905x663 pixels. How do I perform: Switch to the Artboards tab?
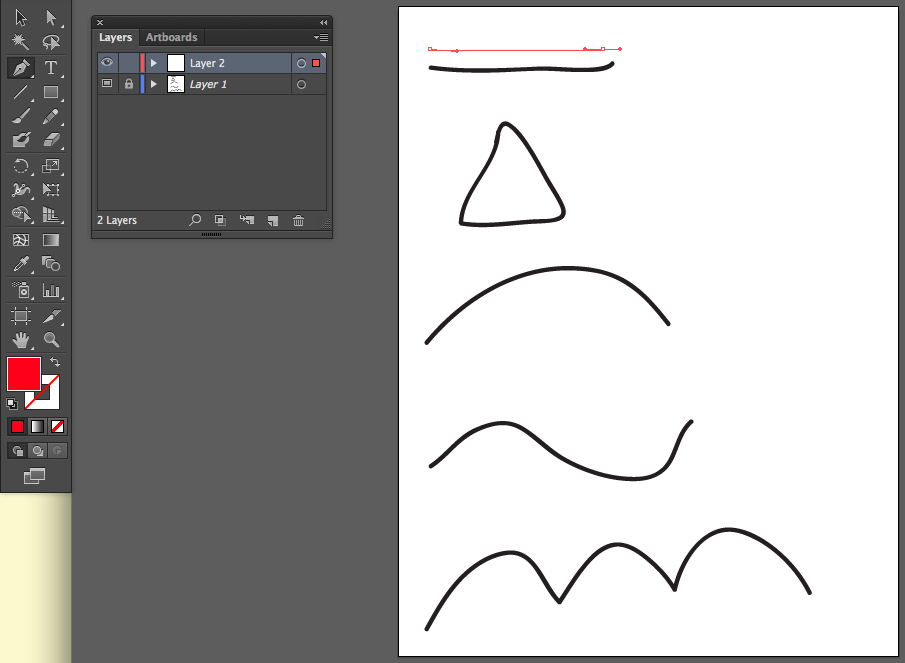click(x=172, y=37)
